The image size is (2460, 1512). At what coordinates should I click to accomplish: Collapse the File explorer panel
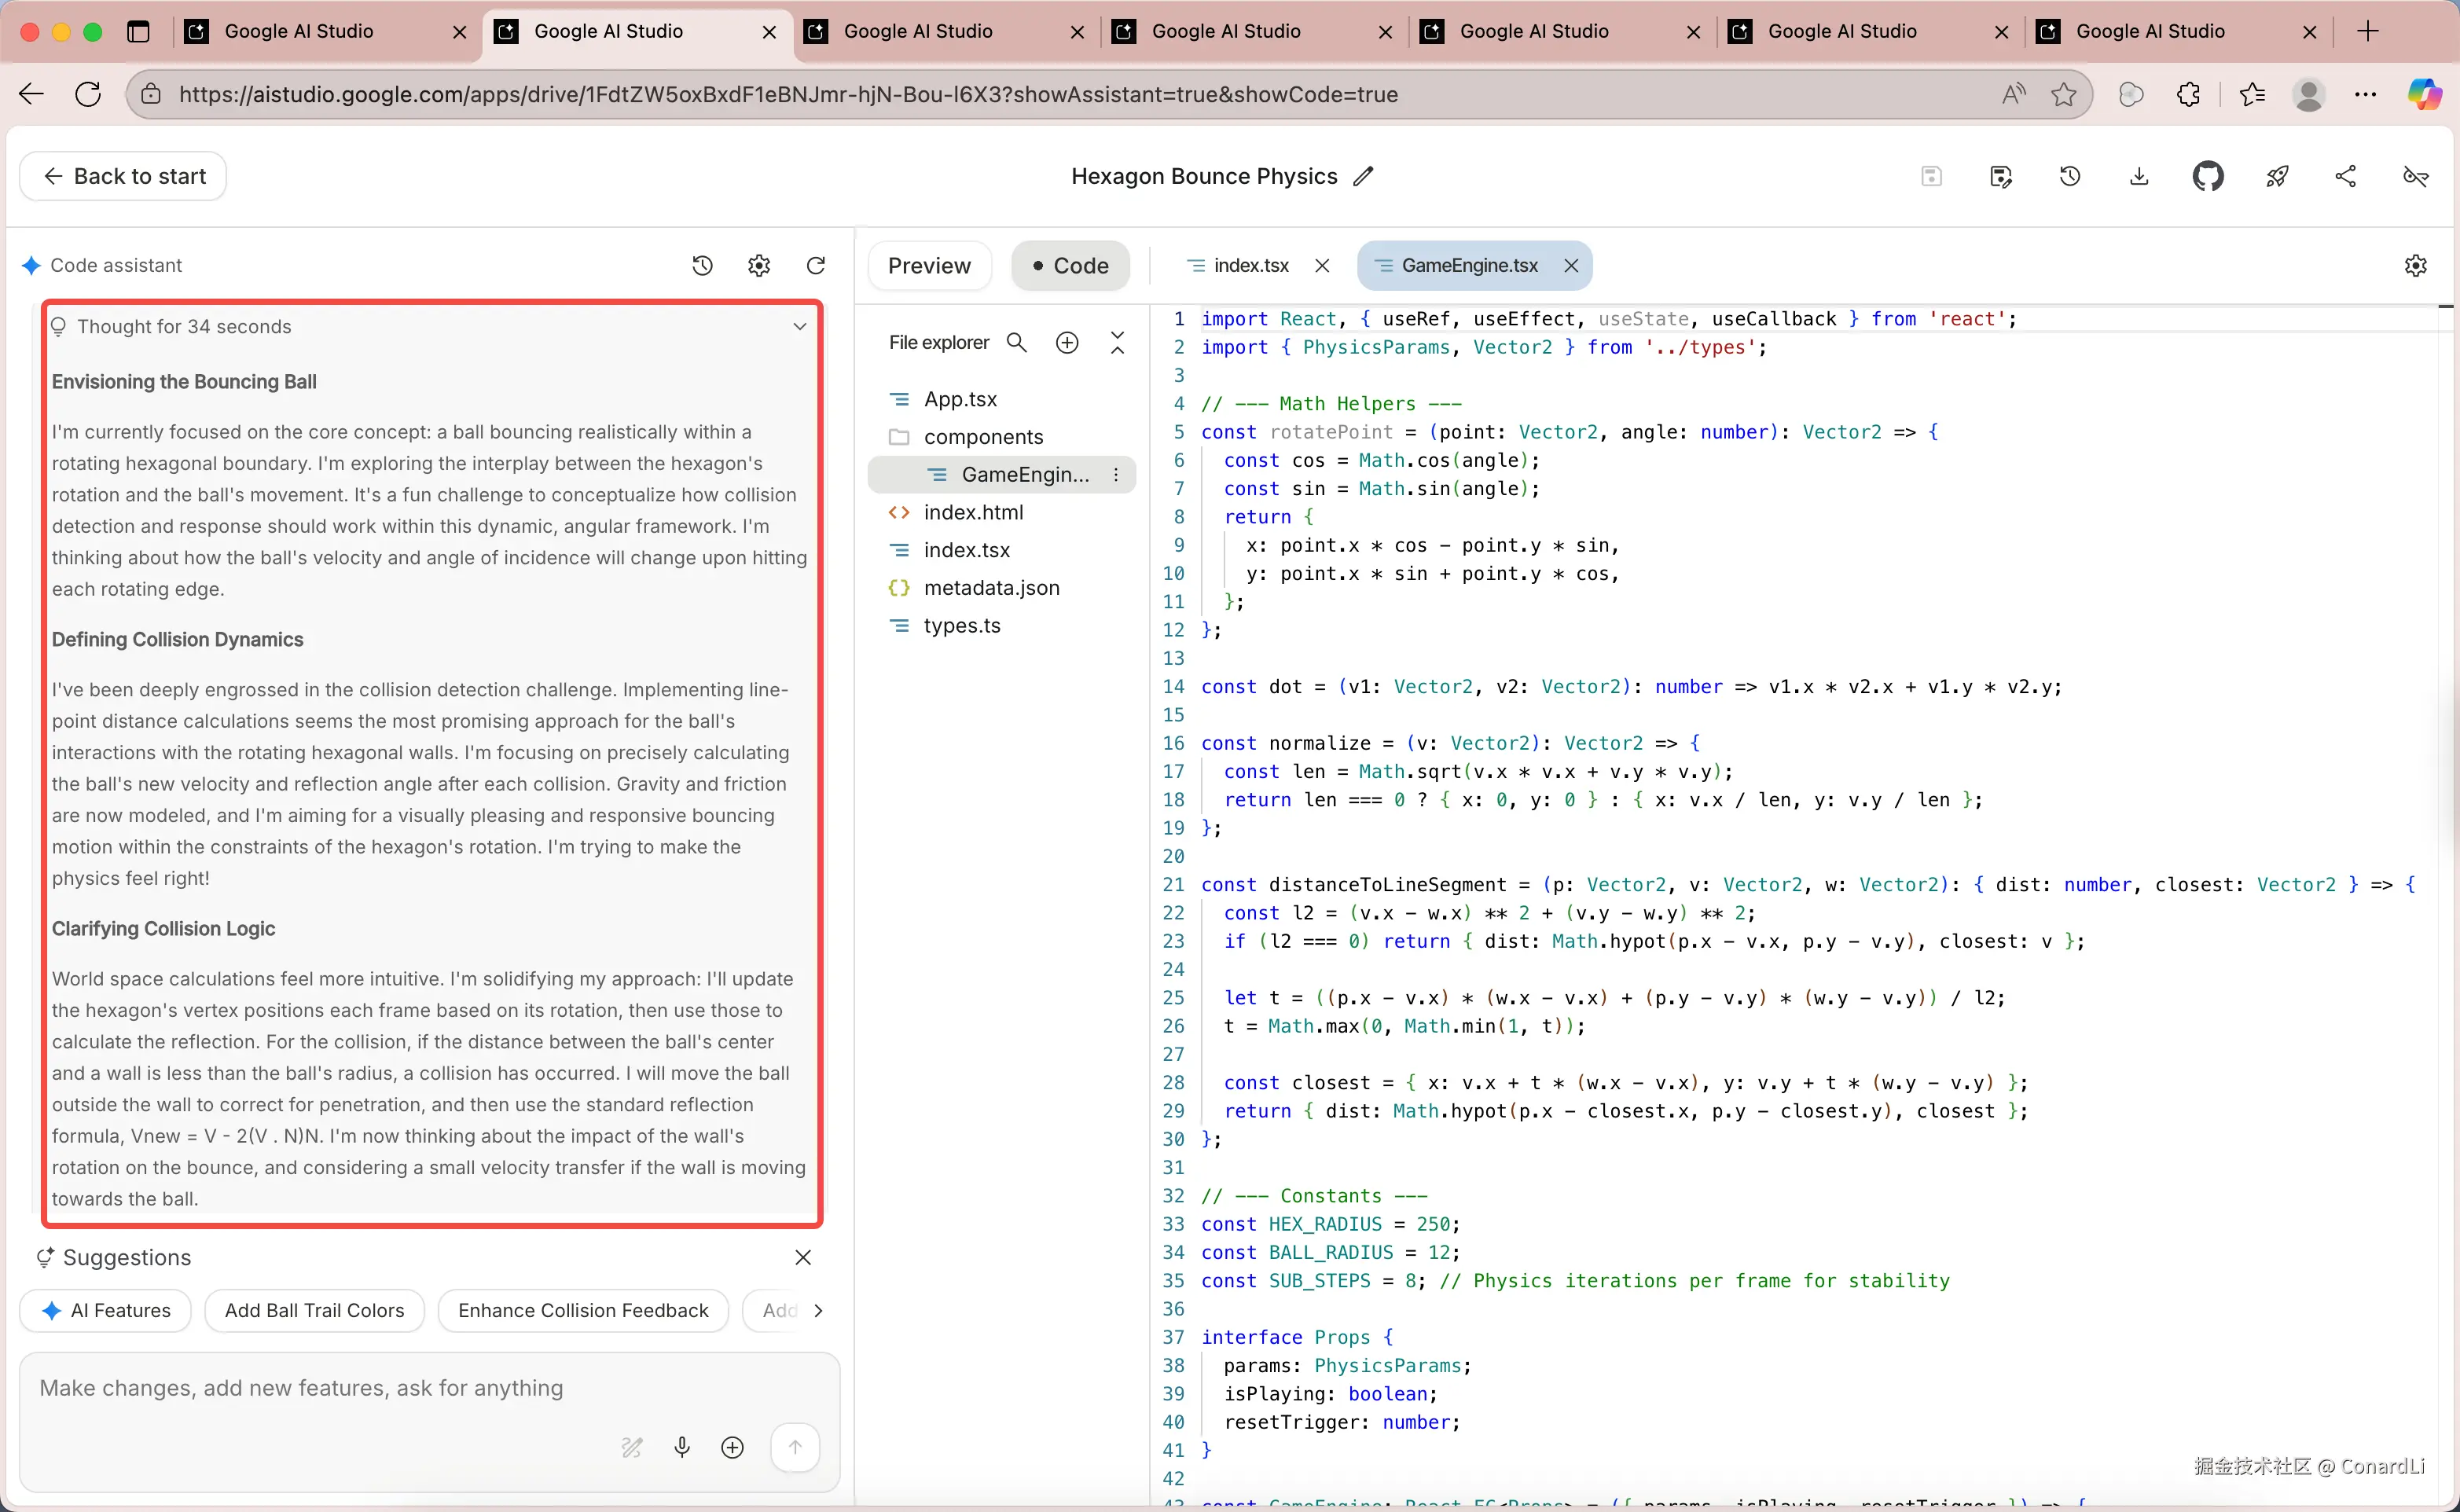tap(1118, 343)
